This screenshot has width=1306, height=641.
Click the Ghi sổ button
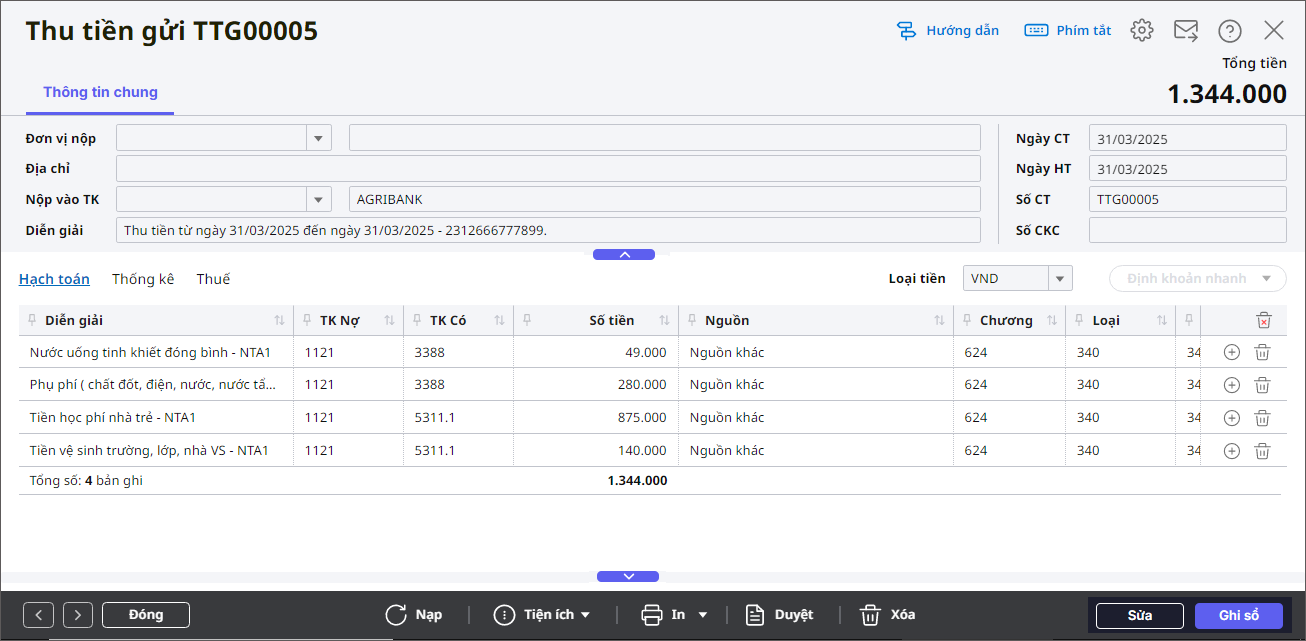pyautogui.click(x=1238, y=616)
